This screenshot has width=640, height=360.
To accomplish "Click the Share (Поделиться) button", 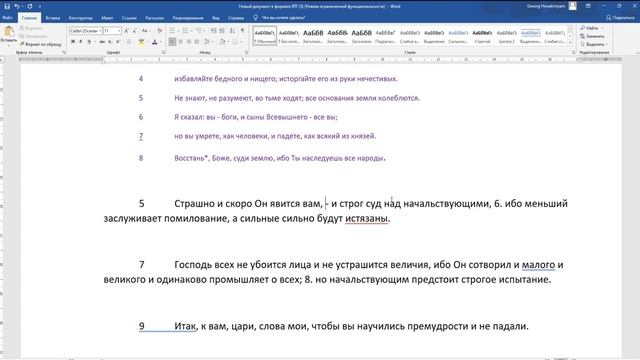I will [620, 18].
